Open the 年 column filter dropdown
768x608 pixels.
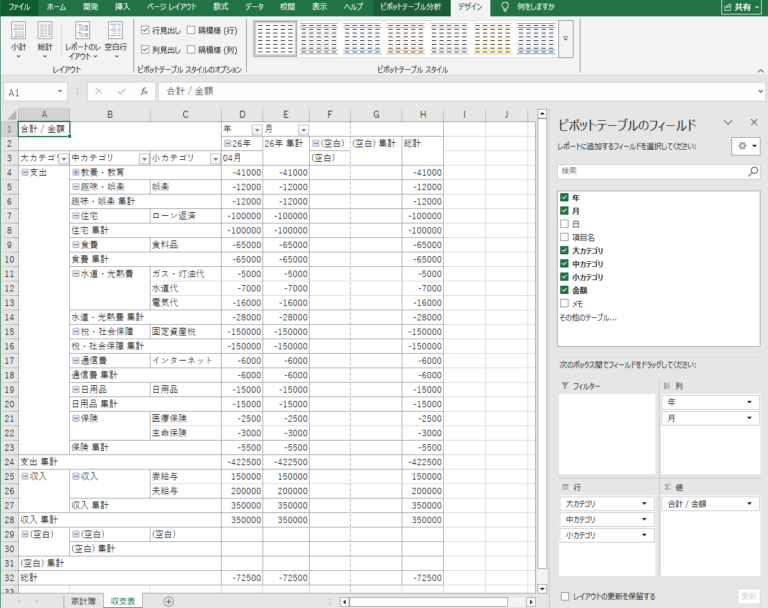point(257,130)
